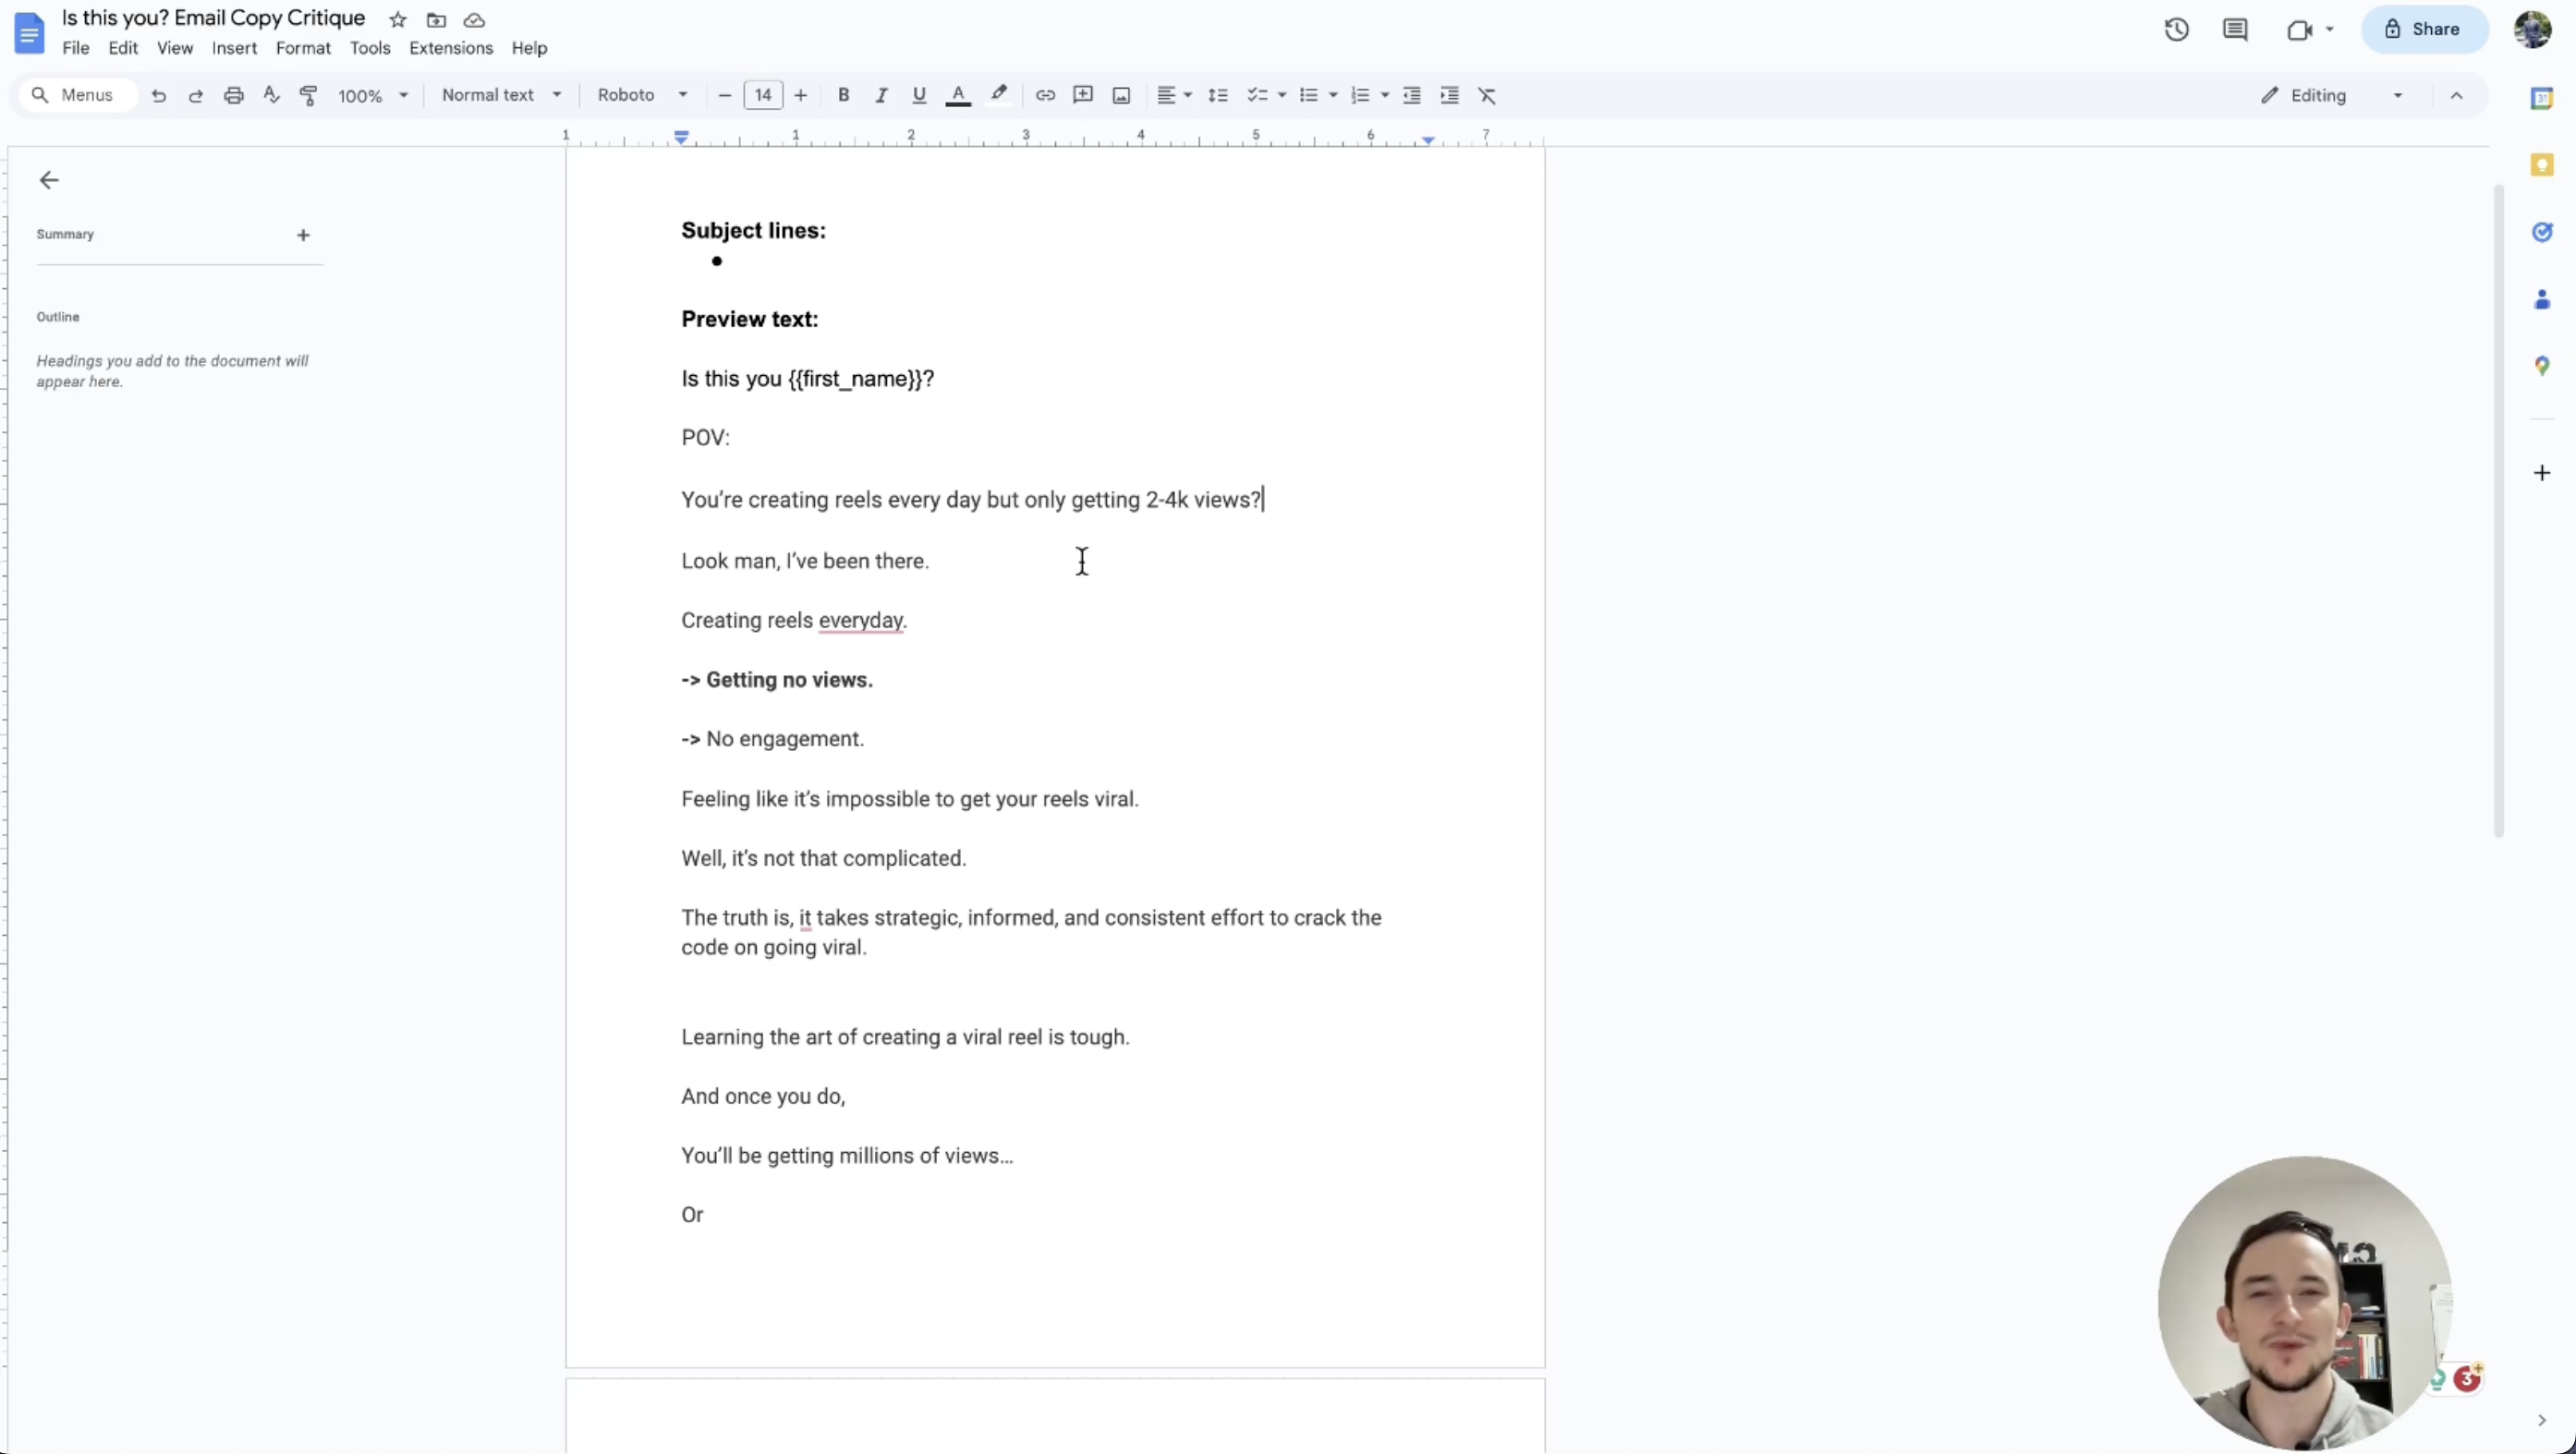Click the Underline formatting icon
2576x1454 pixels.
(x=918, y=93)
